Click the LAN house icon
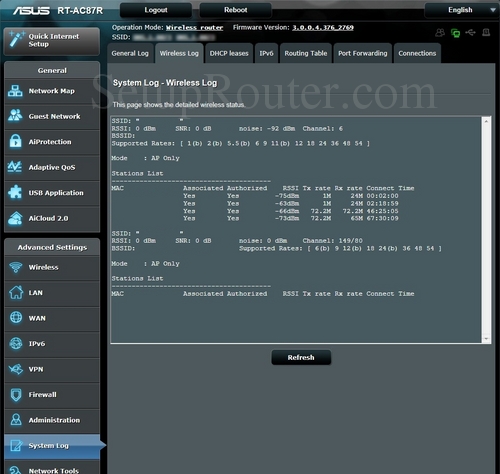 [16, 292]
